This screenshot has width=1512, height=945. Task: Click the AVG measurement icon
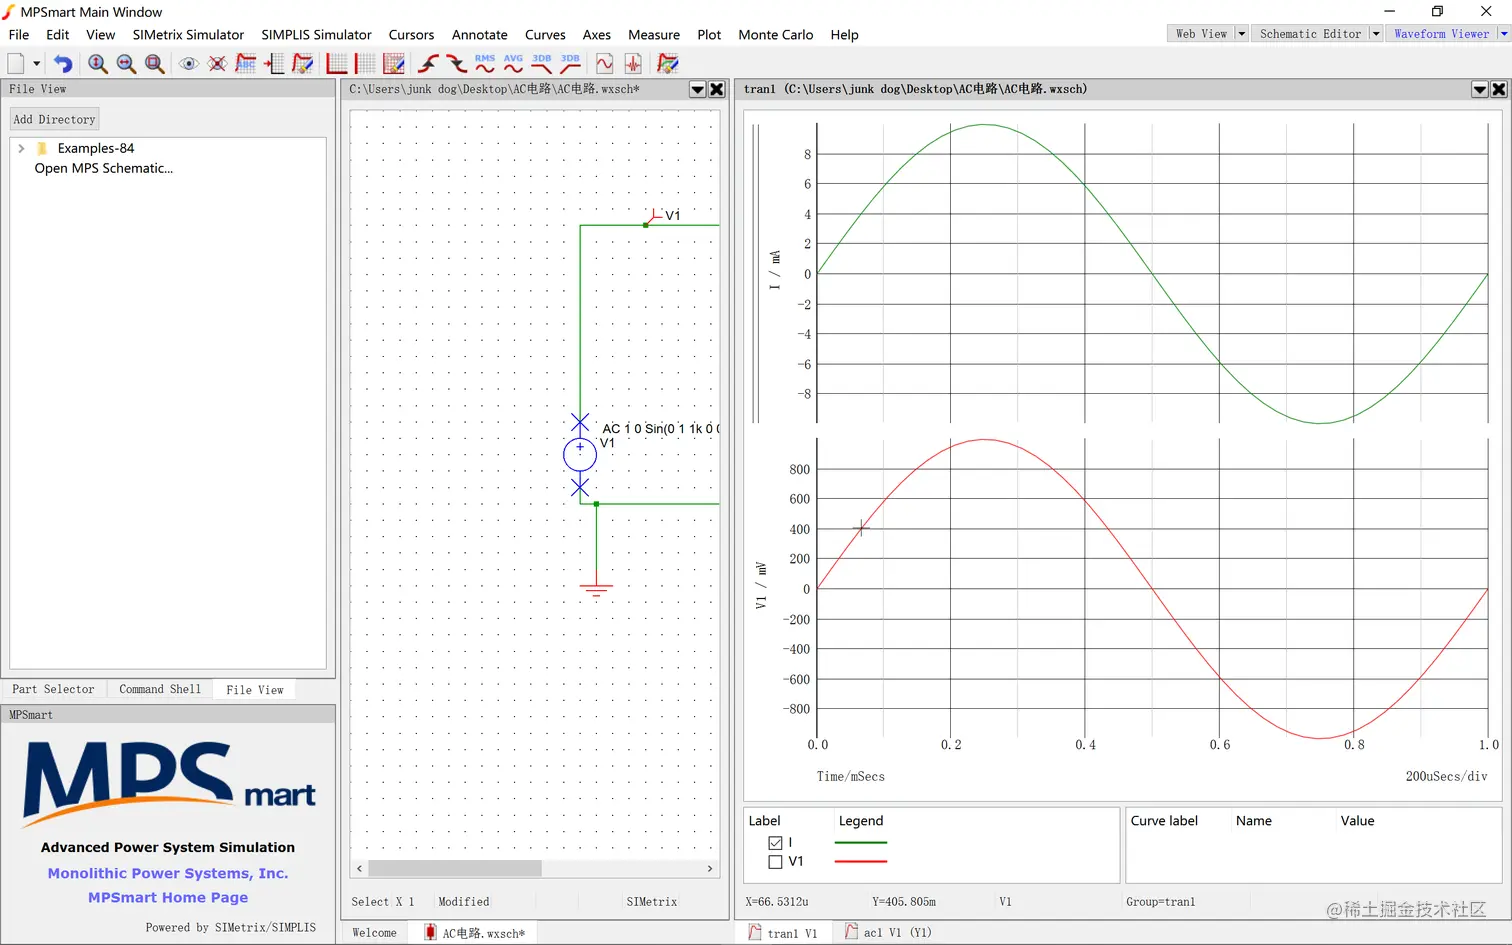tap(513, 64)
